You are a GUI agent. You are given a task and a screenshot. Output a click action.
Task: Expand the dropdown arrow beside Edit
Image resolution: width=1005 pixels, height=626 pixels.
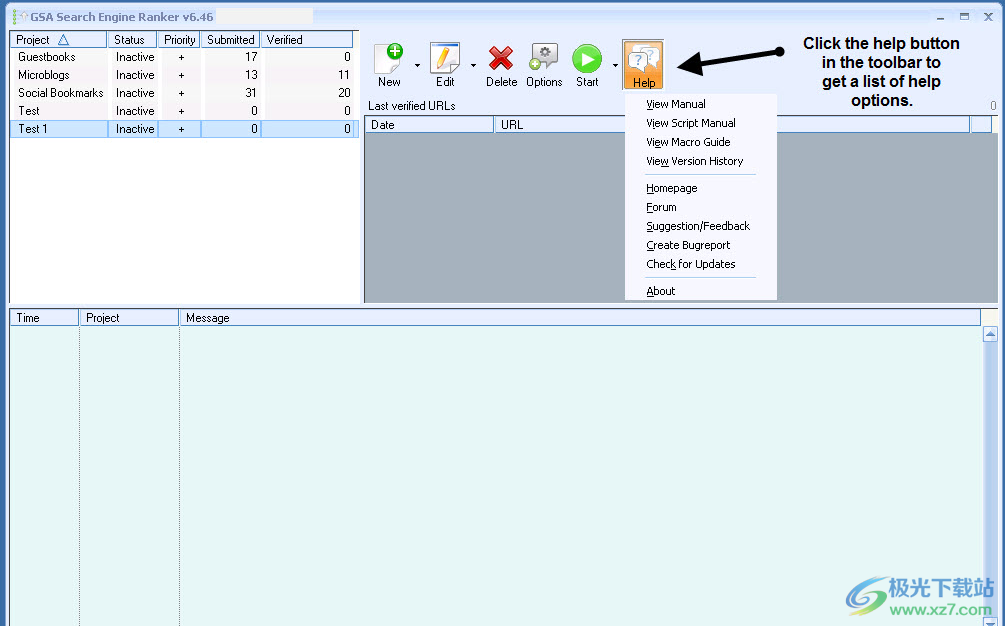point(474,65)
